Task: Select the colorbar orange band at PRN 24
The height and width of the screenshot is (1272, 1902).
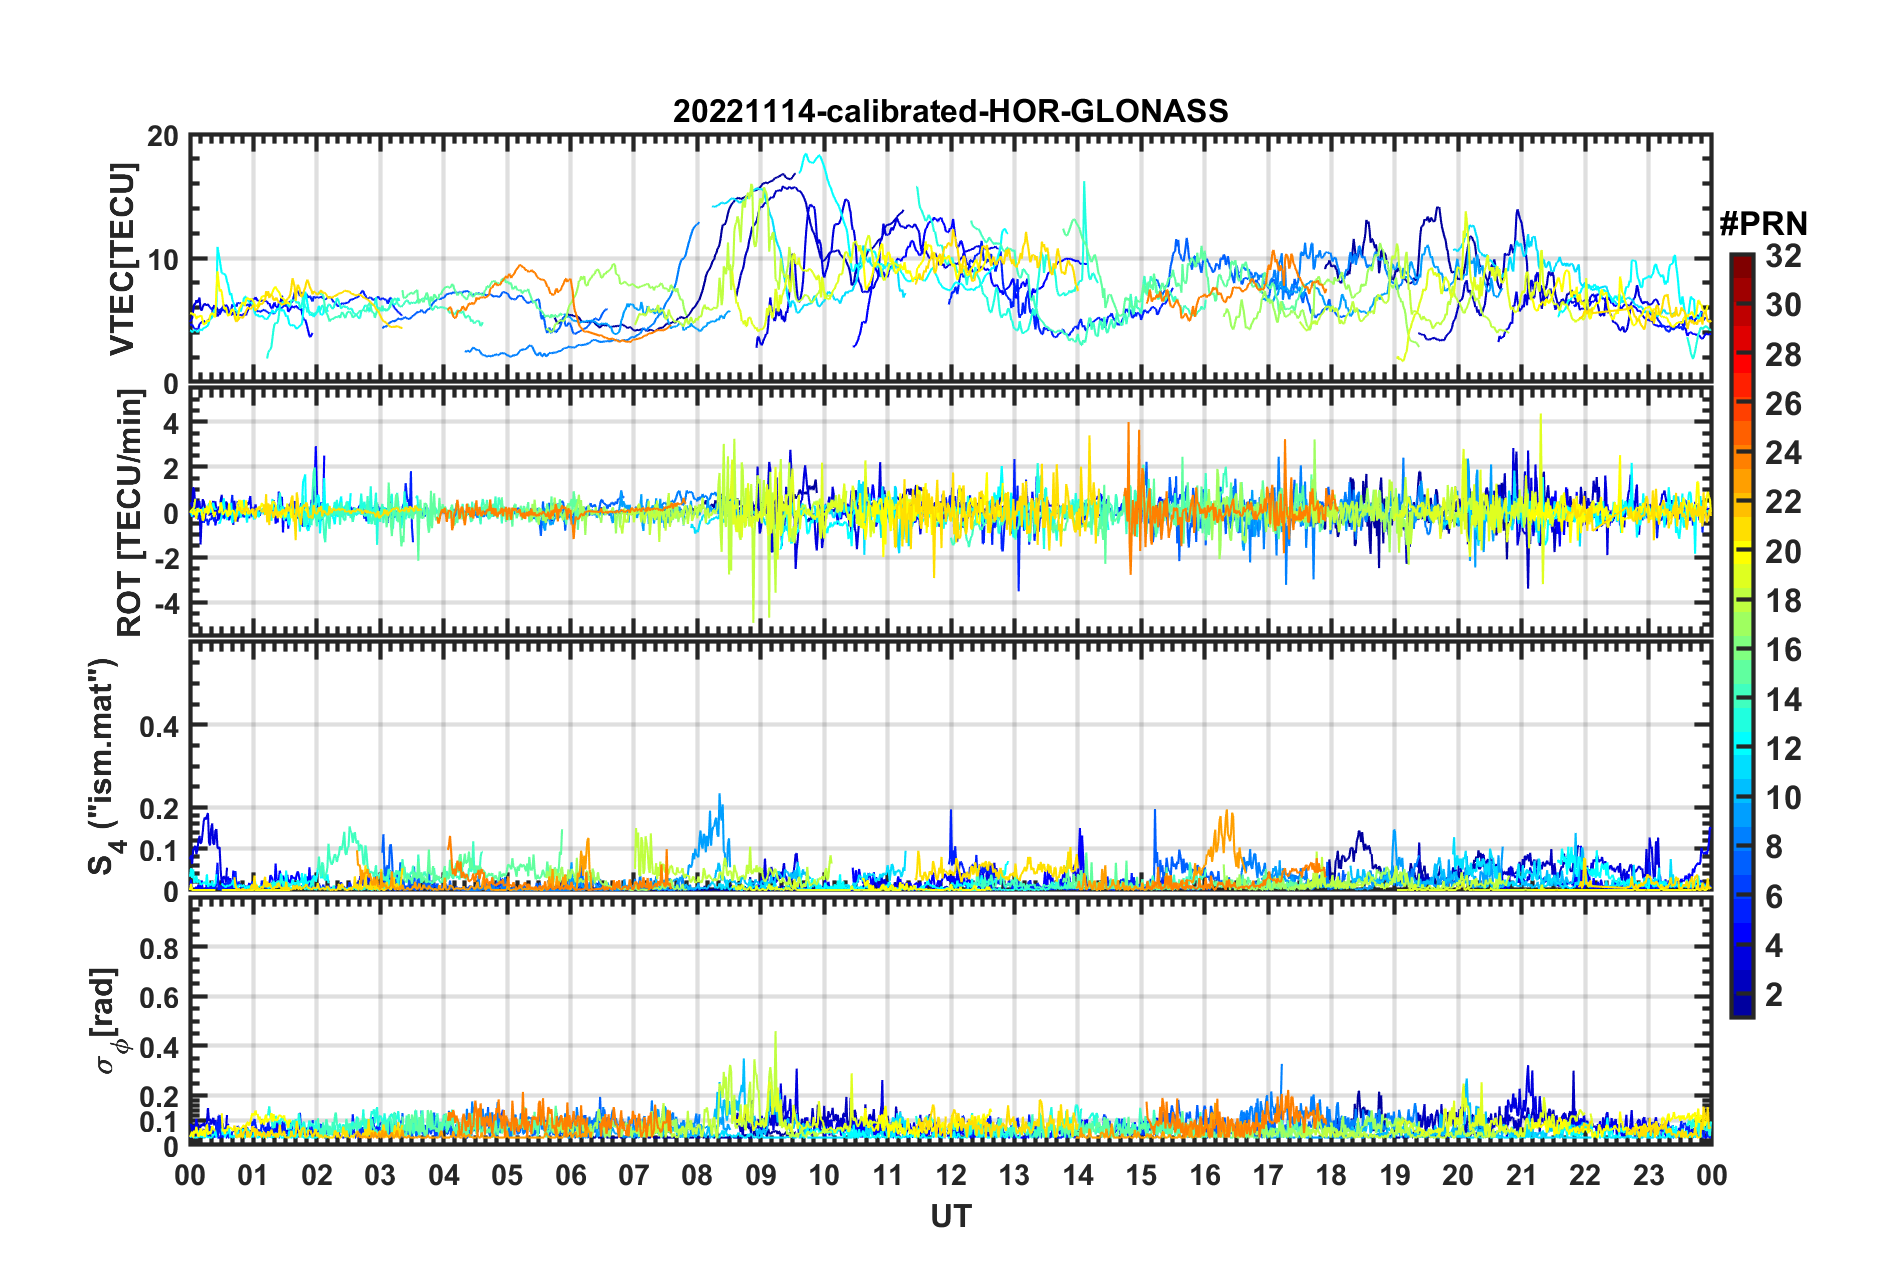Action: [x=1741, y=453]
